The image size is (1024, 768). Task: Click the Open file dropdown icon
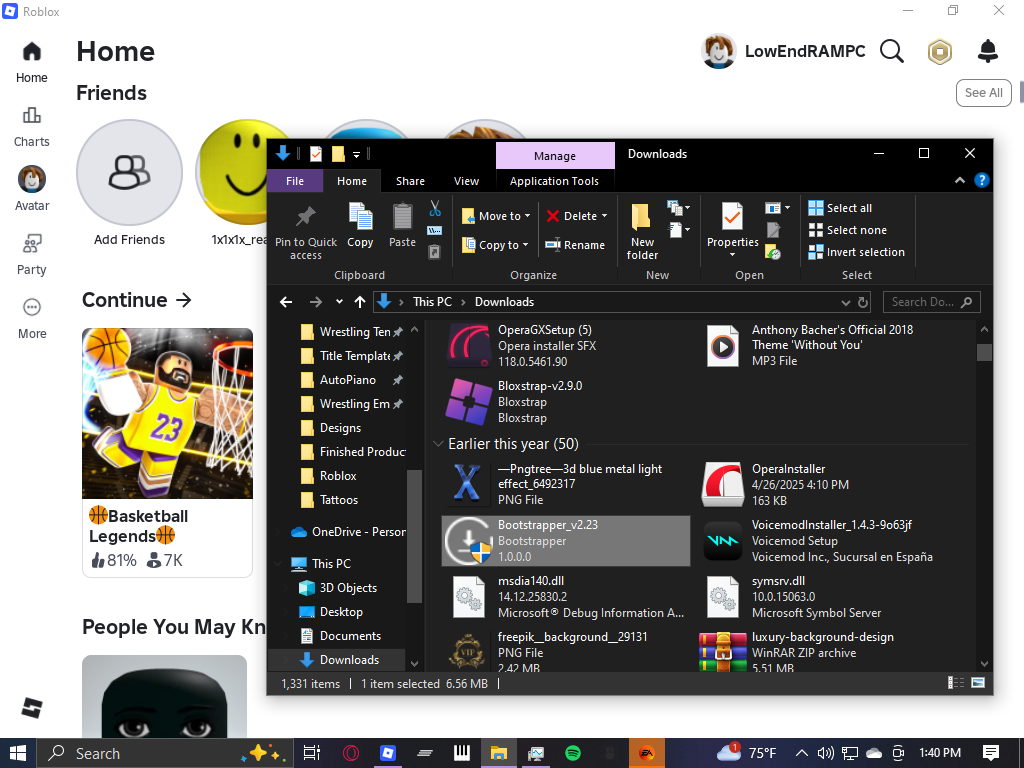point(777,208)
